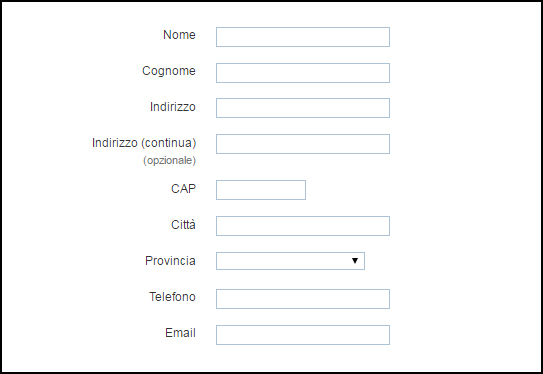Click the (opzionale) hint text

(170, 160)
